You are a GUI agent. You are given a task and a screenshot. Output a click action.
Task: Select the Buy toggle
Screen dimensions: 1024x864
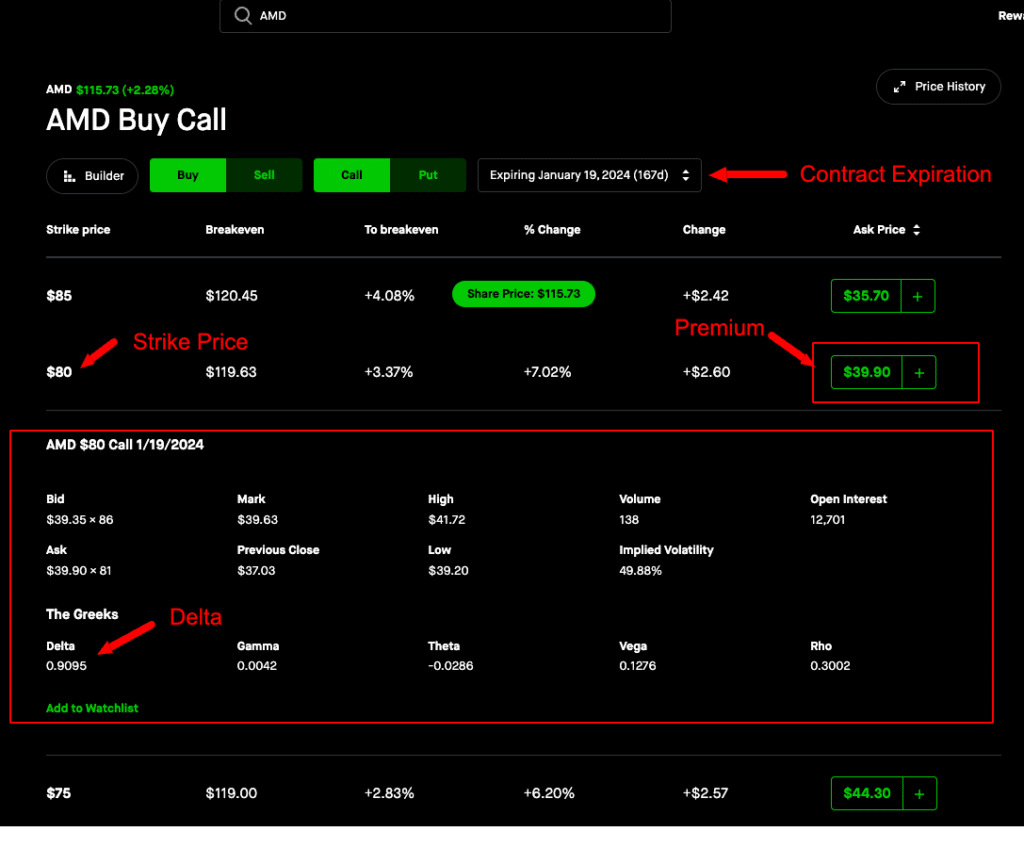point(188,175)
